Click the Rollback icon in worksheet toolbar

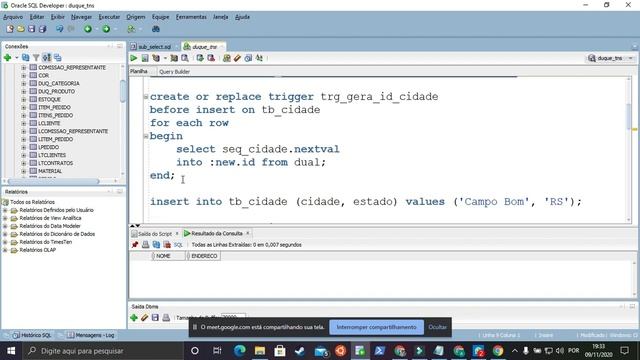pyautogui.click(x=211, y=58)
